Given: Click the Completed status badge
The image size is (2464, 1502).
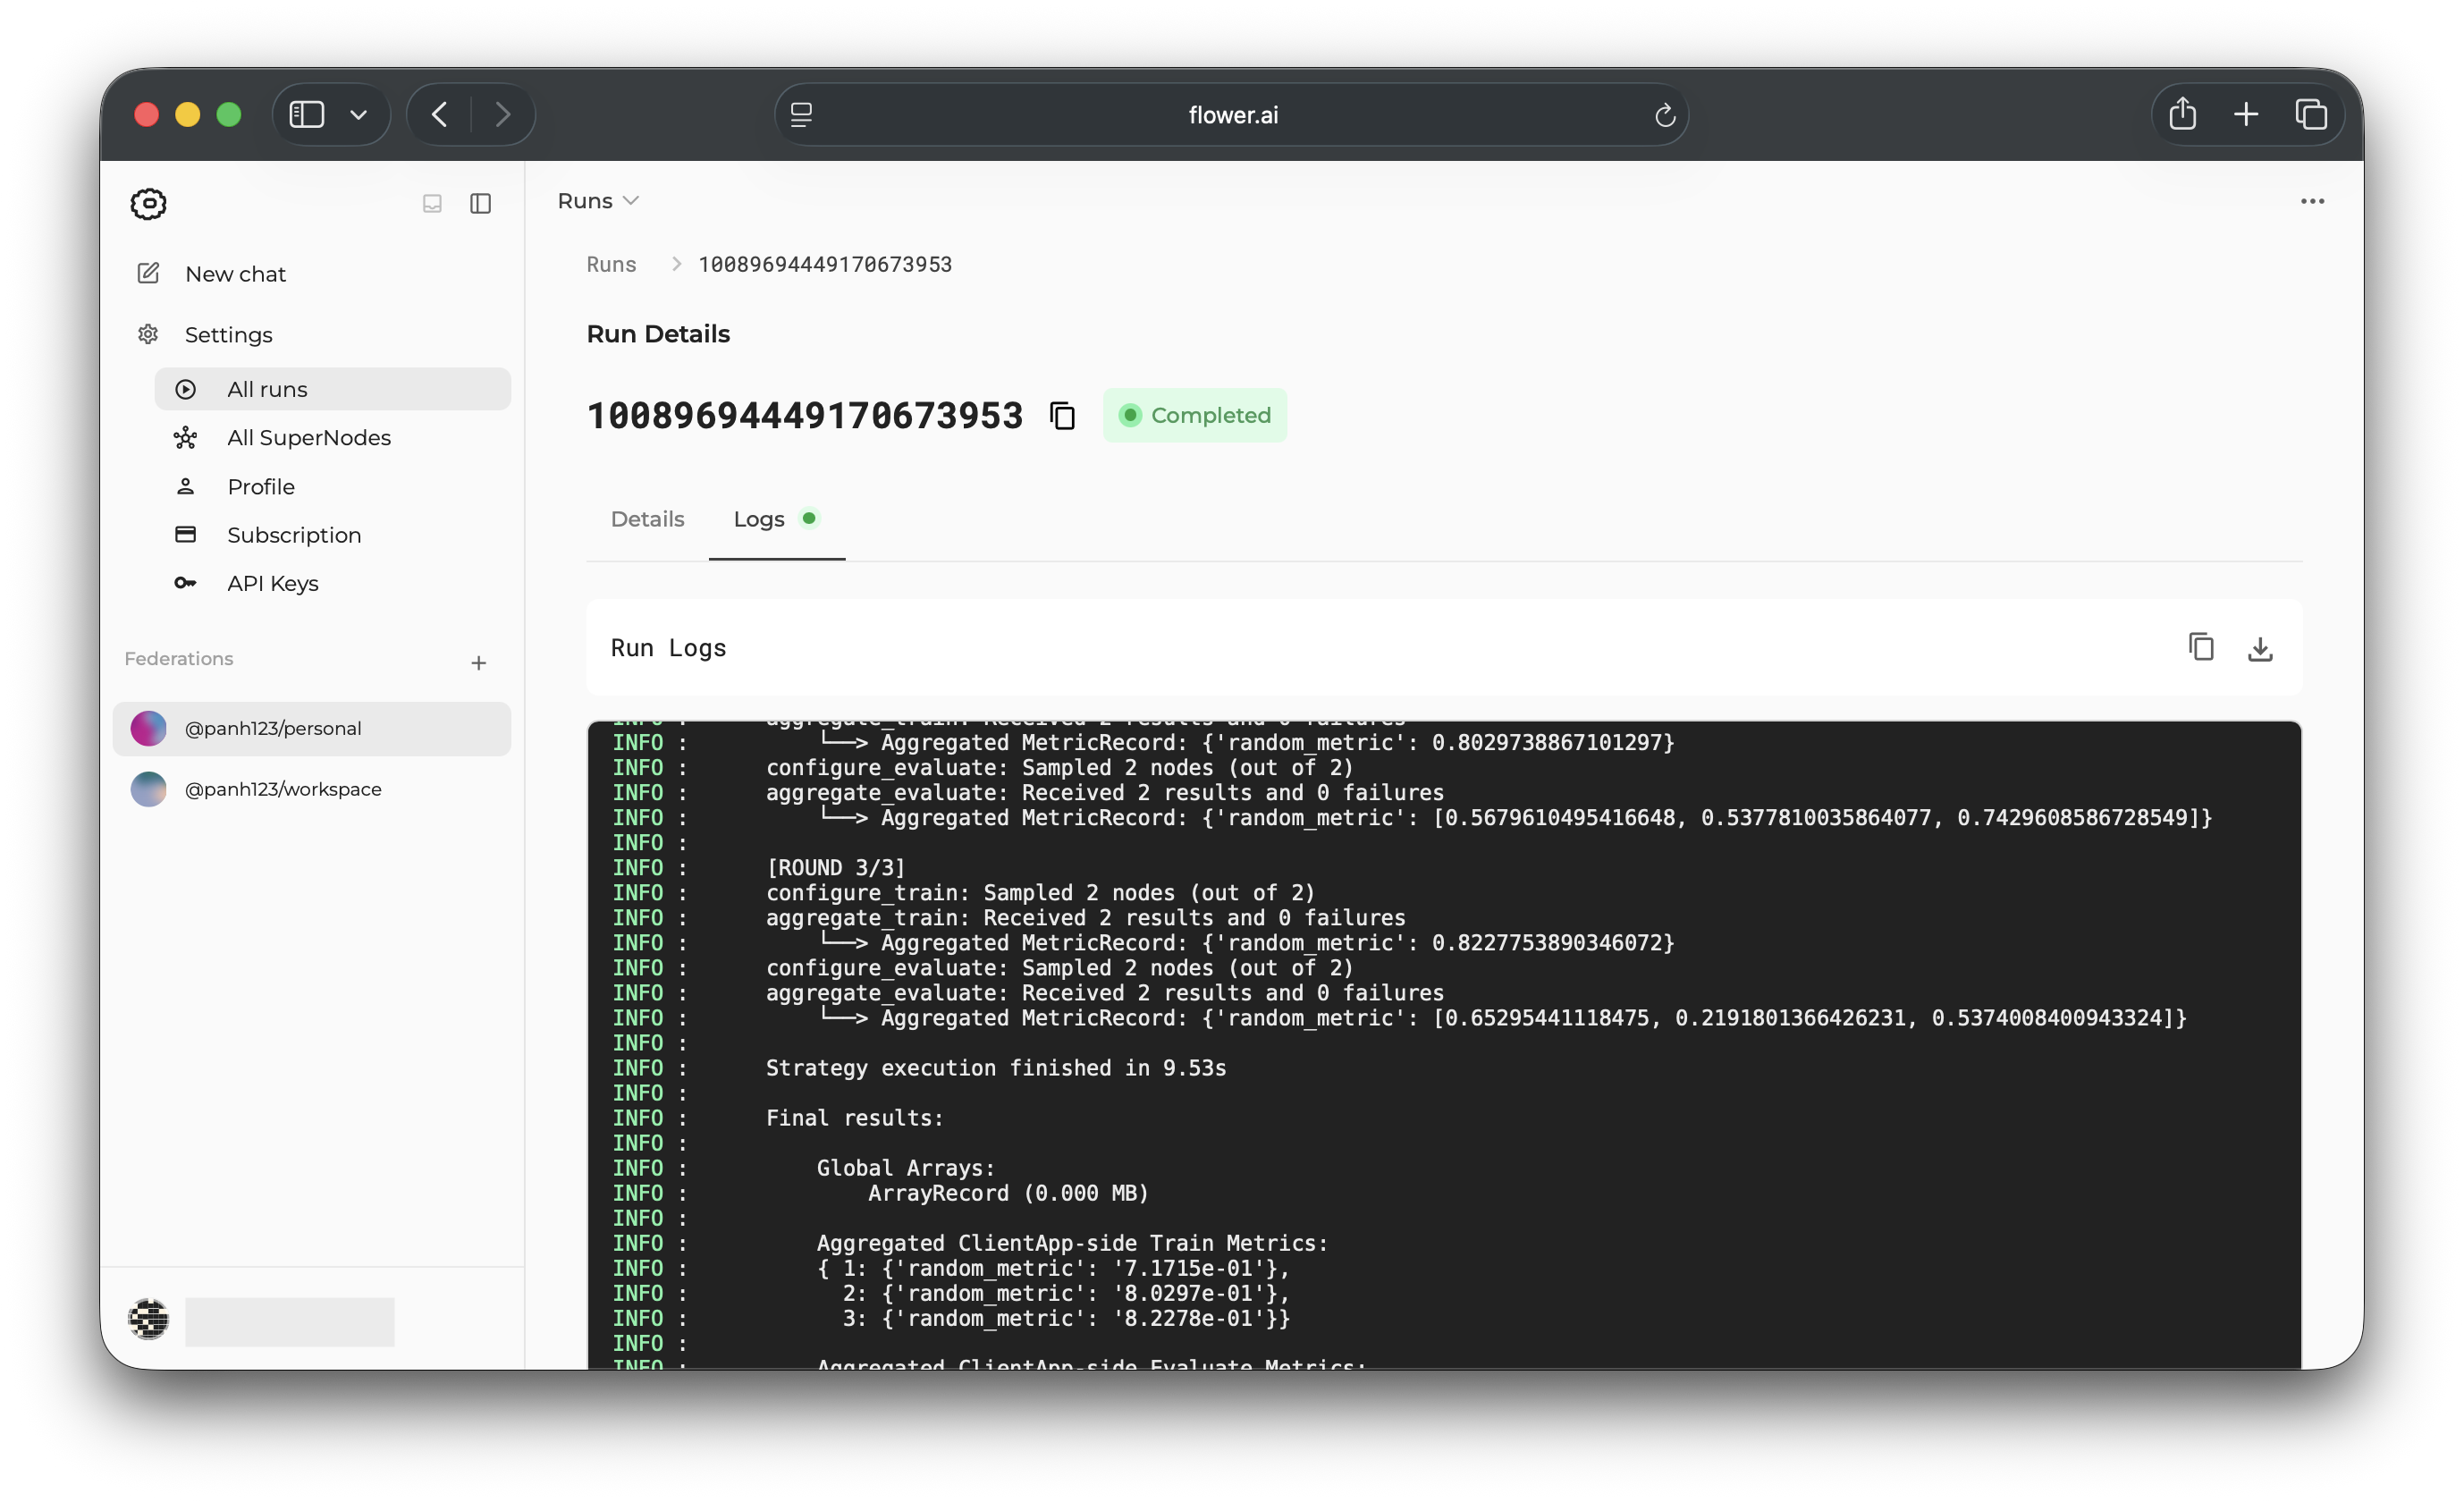Looking at the screenshot, I should tap(1195, 415).
